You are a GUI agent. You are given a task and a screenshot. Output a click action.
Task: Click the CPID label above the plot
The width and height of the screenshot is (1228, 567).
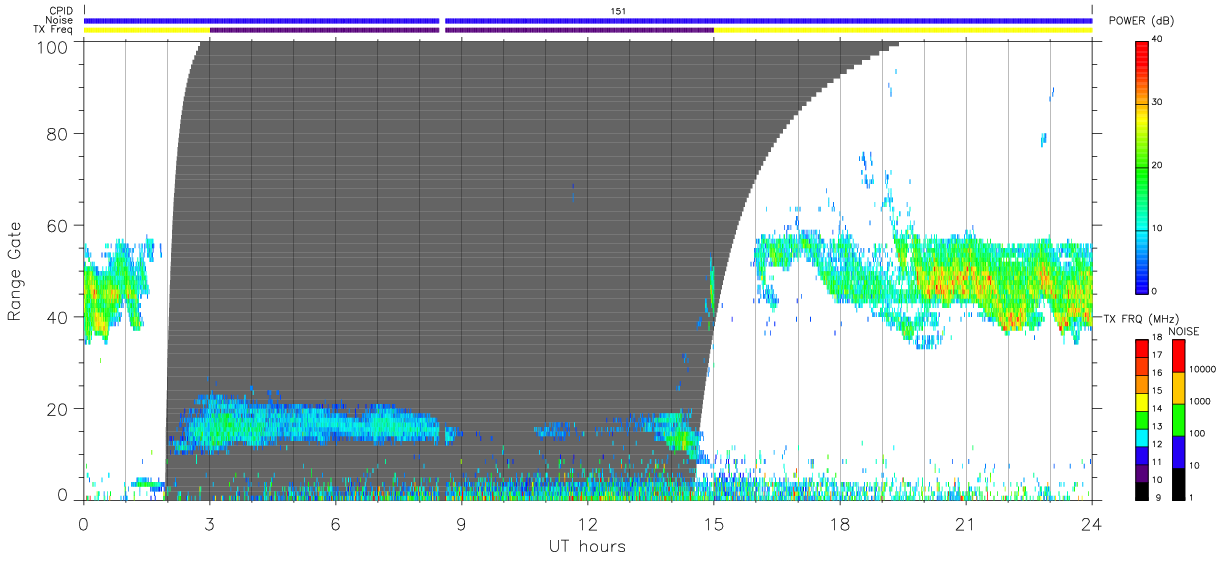(59, 11)
